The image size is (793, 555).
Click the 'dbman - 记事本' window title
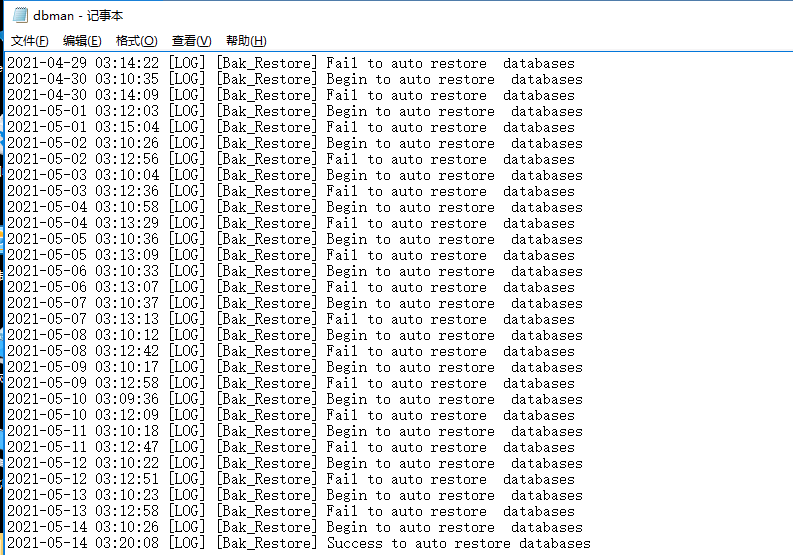point(78,16)
